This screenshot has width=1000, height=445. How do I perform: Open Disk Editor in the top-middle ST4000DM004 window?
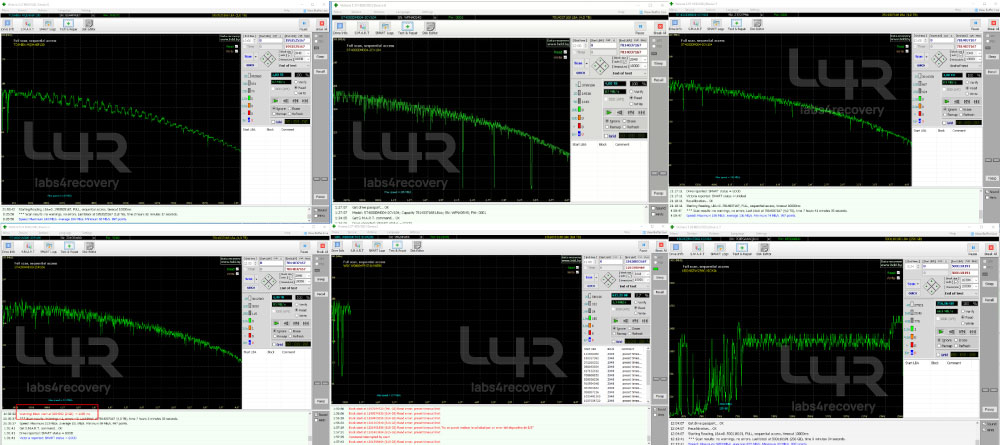point(430,28)
